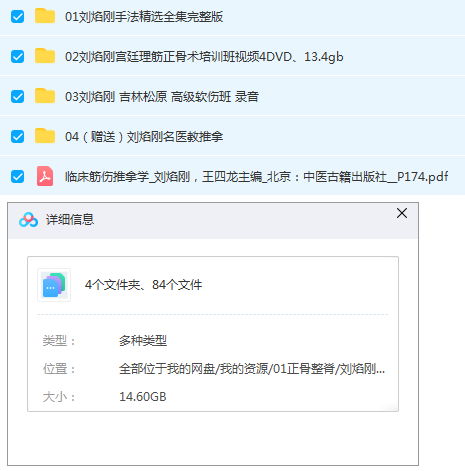
Task: Click folder icon of 02刘焰刚宫廷理筋正骨术 row
Action: 45,56
